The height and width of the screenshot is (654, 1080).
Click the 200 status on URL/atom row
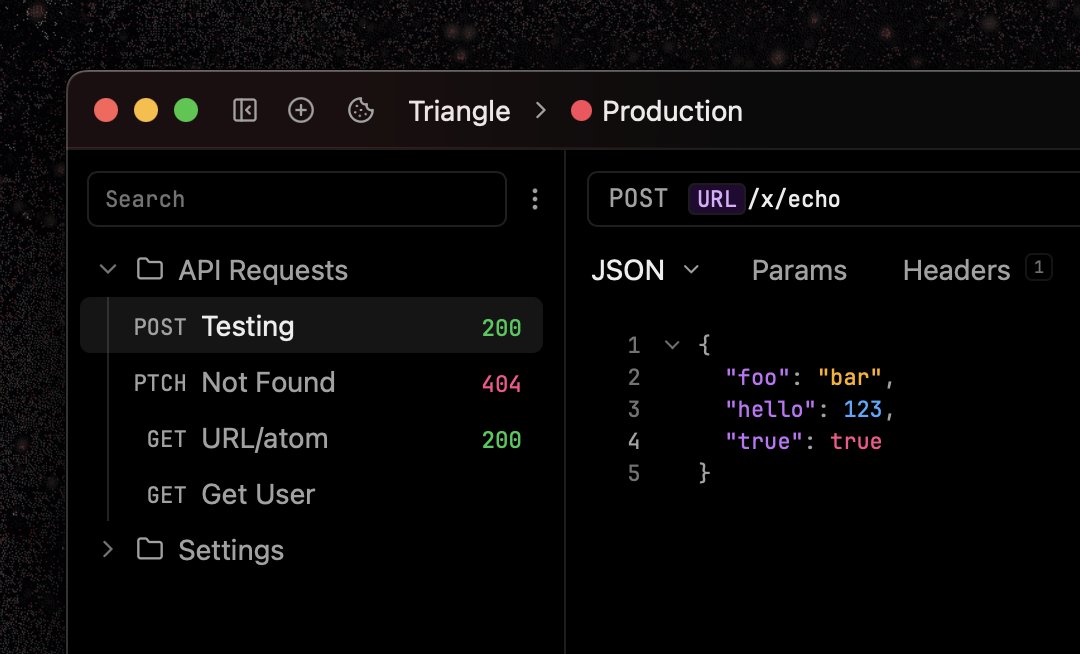(x=501, y=440)
